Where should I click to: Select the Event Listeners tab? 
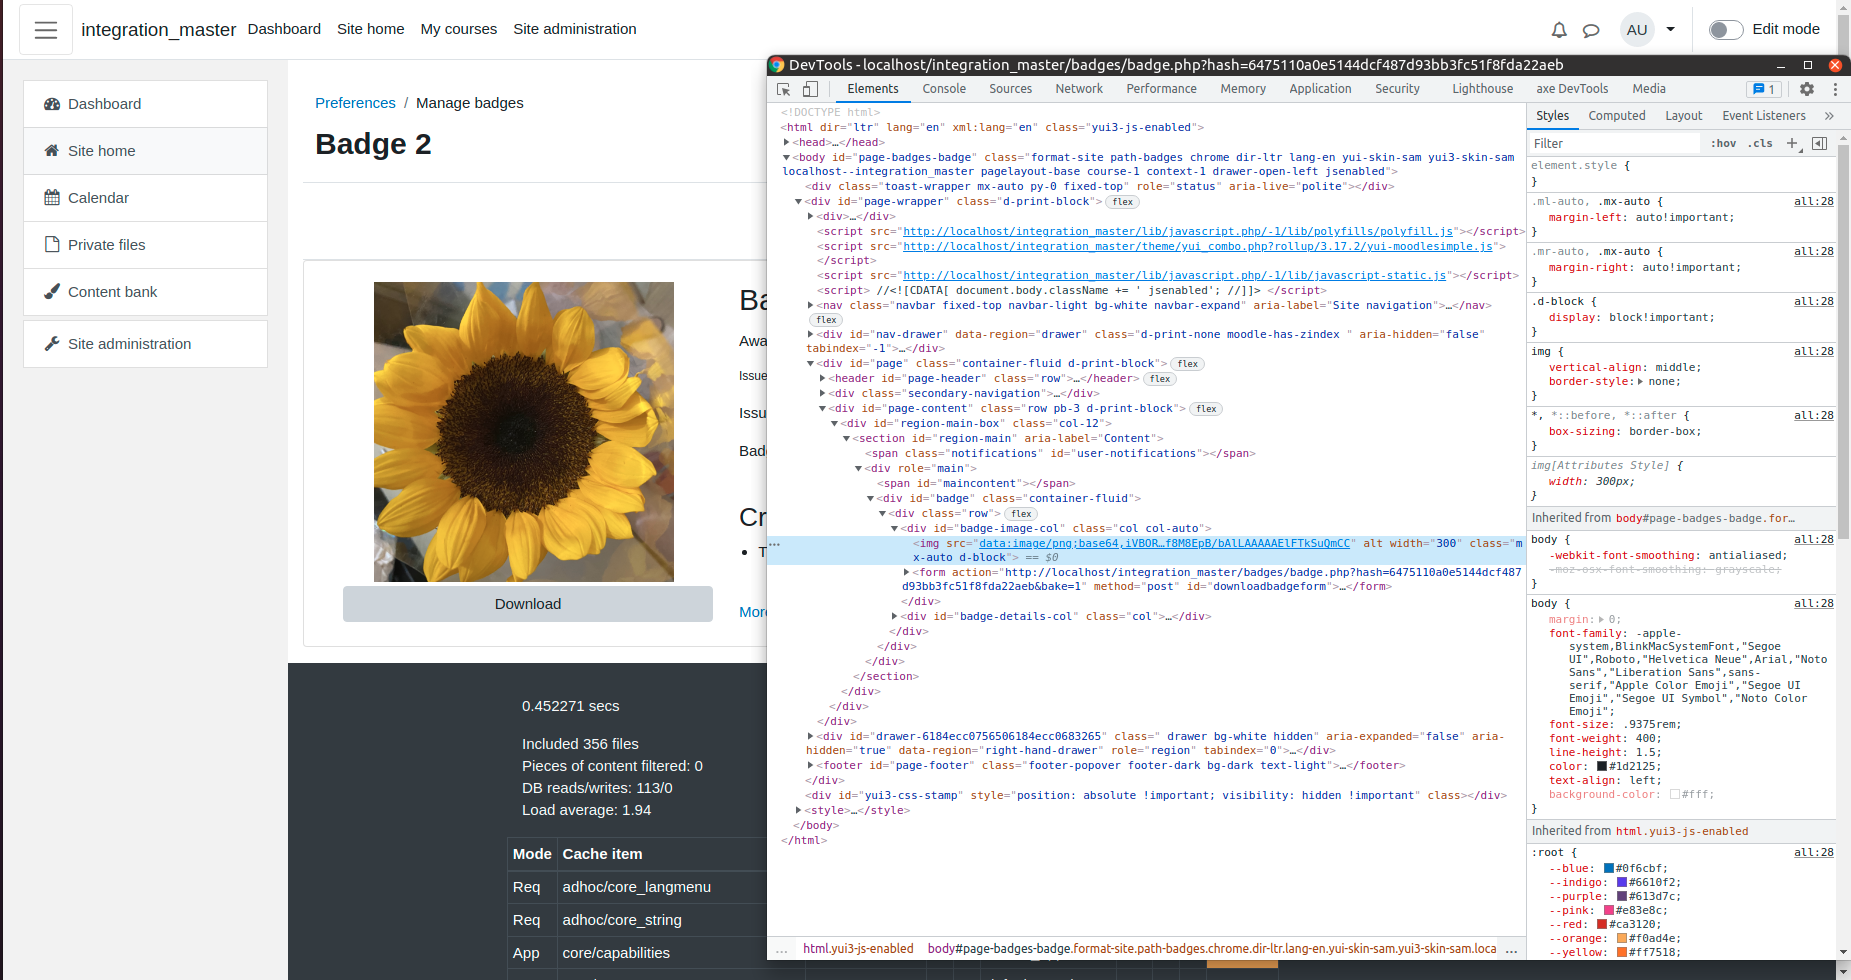tap(1764, 116)
